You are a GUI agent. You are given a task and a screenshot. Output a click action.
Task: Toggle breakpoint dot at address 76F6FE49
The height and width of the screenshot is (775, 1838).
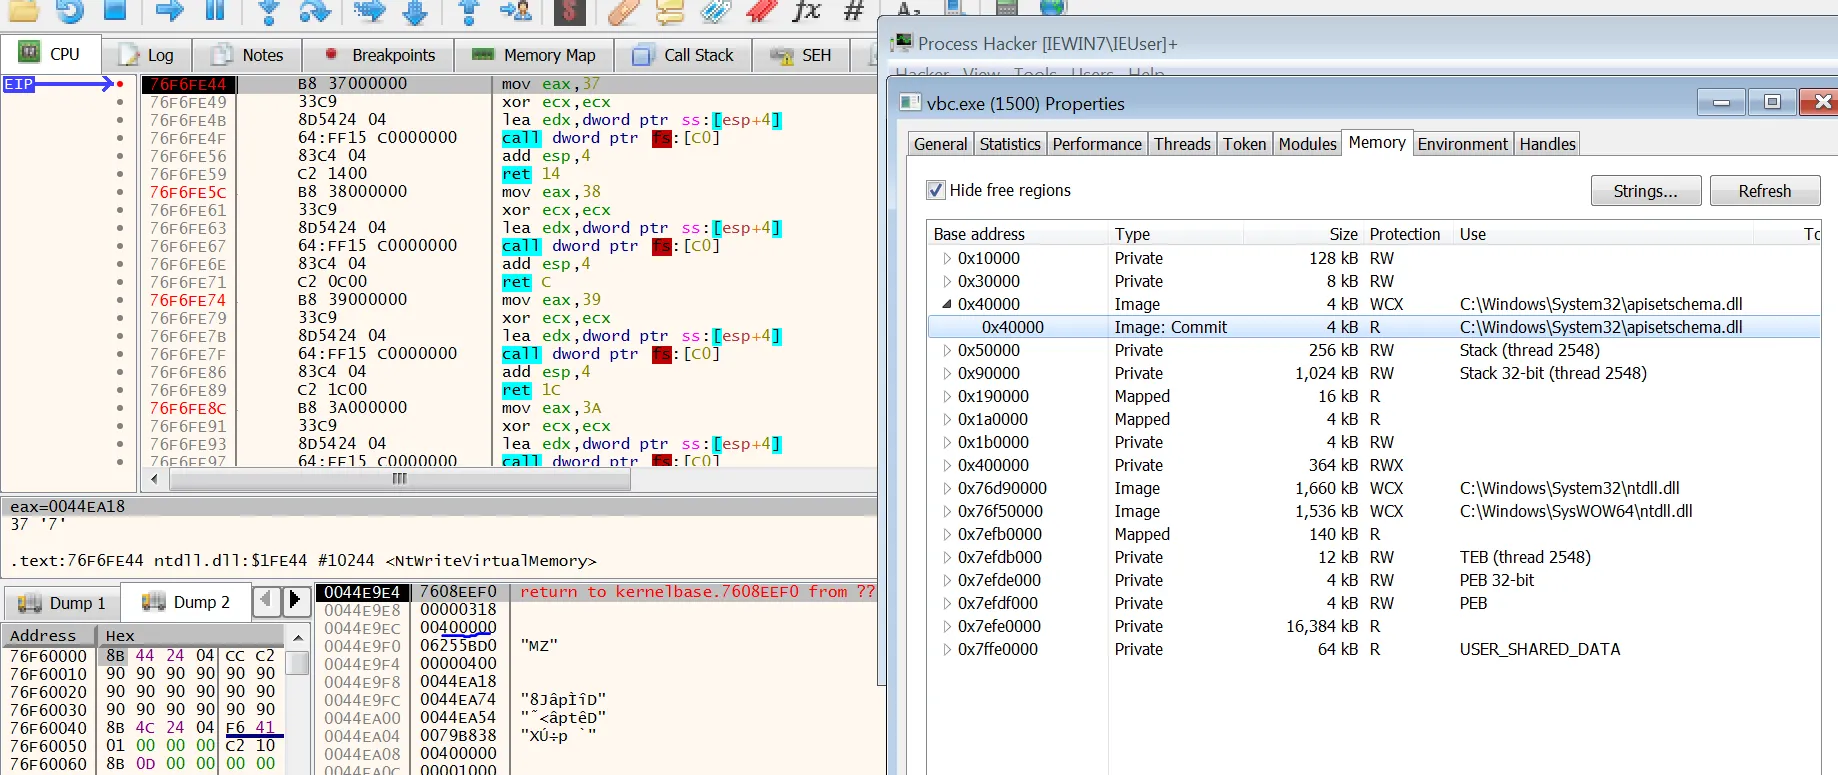(x=120, y=102)
